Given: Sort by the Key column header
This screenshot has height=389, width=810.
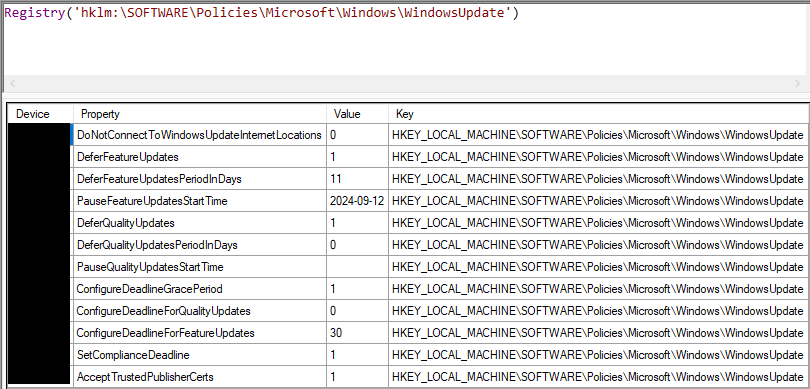Looking at the screenshot, I should click(x=599, y=114).
